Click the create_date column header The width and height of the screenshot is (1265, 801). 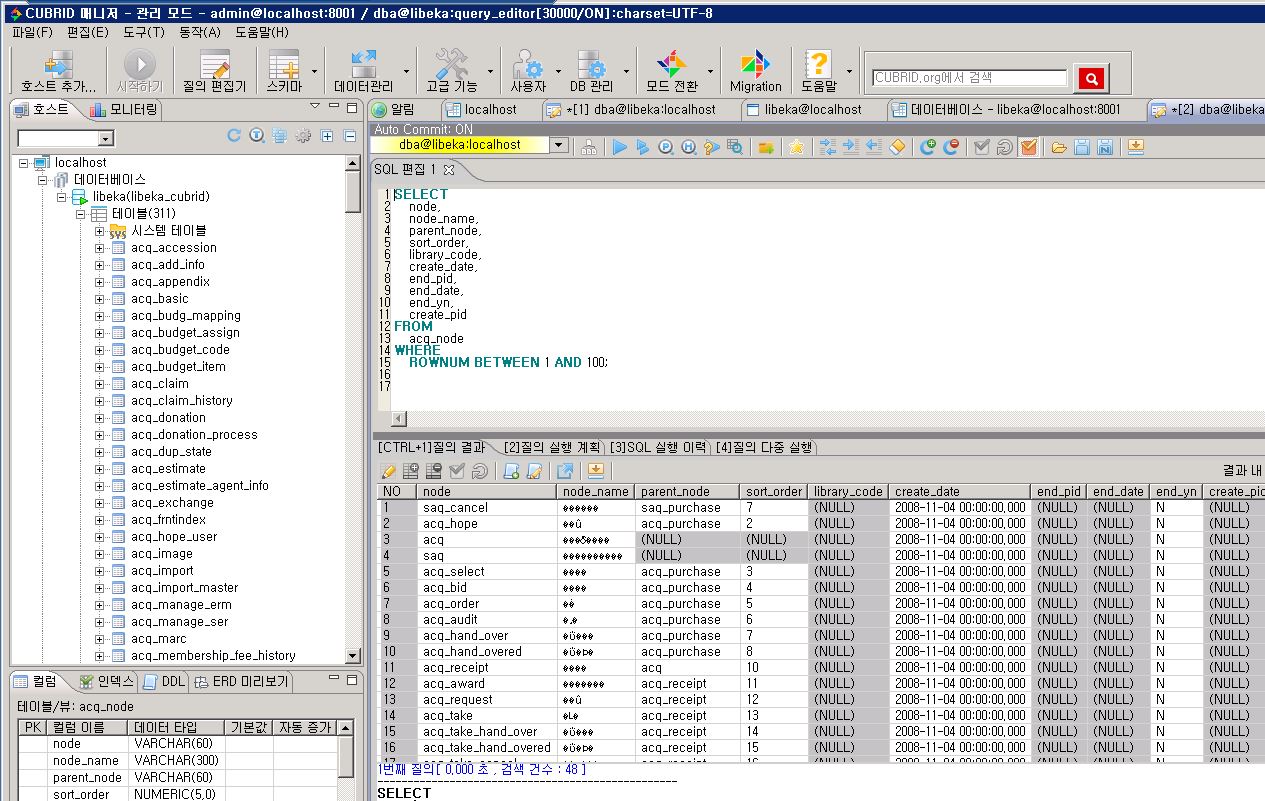pyautogui.click(x=927, y=491)
